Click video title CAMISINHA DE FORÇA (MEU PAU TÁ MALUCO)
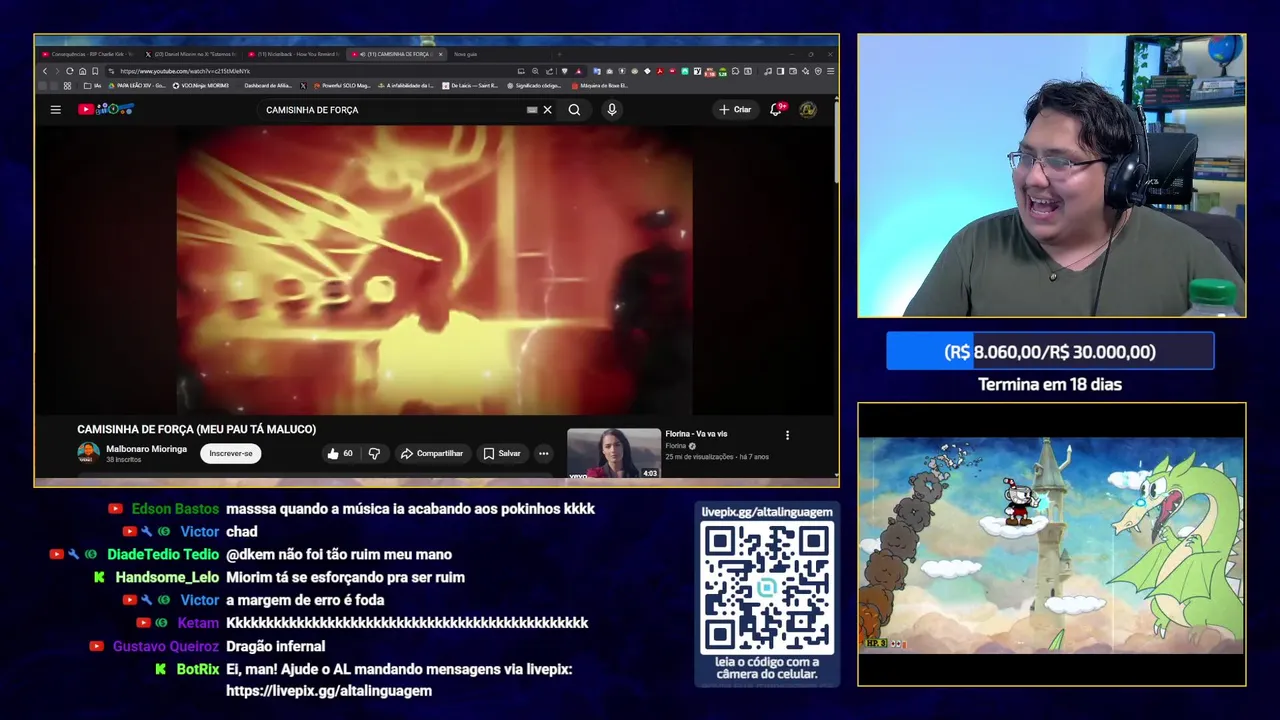The image size is (1280, 720). click(x=197, y=429)
